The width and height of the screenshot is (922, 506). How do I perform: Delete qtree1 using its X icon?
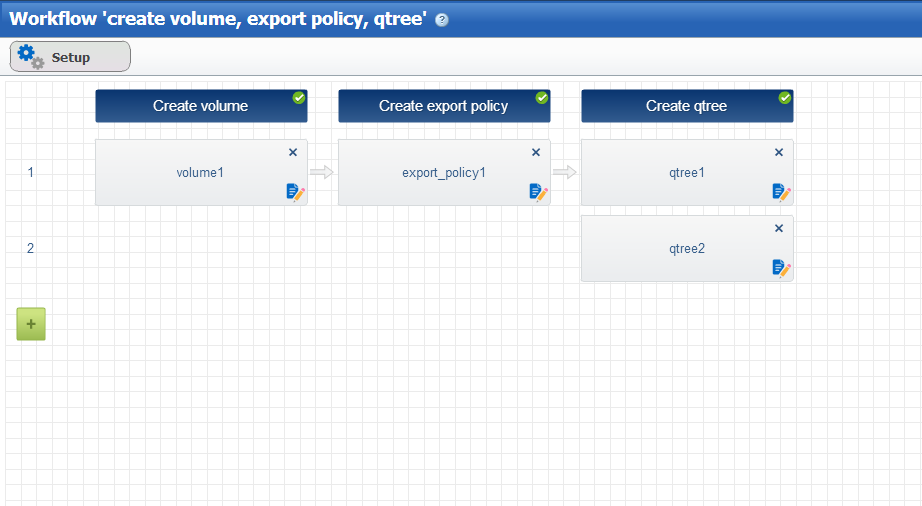coord(779,152)
